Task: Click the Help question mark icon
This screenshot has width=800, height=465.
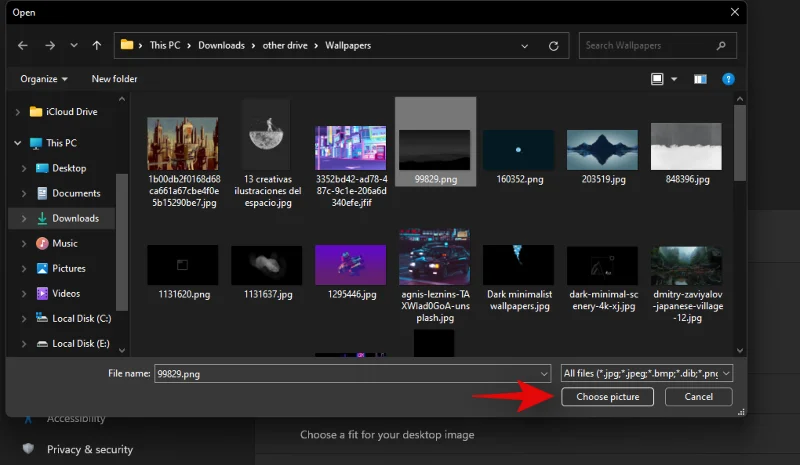Action: (x=729, y=78)
